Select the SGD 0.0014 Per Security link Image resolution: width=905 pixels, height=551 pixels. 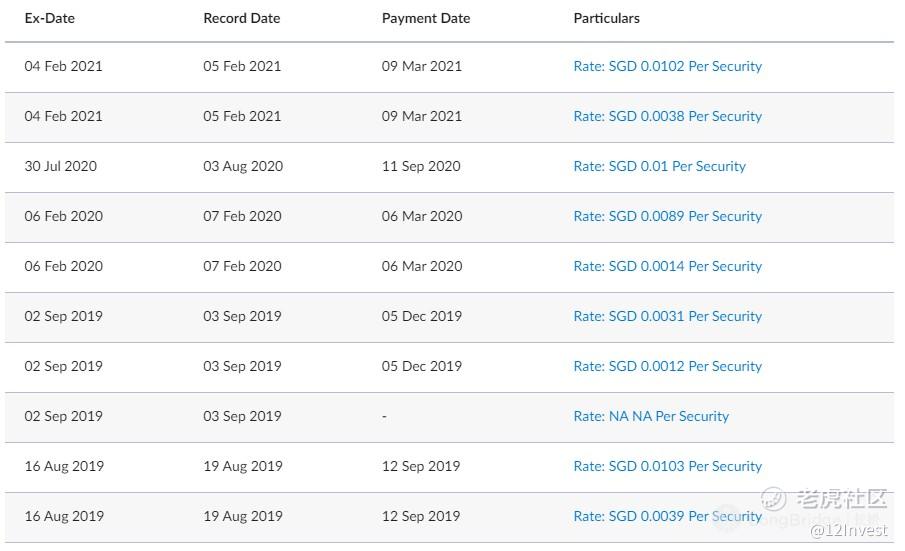tap(667, 266)
